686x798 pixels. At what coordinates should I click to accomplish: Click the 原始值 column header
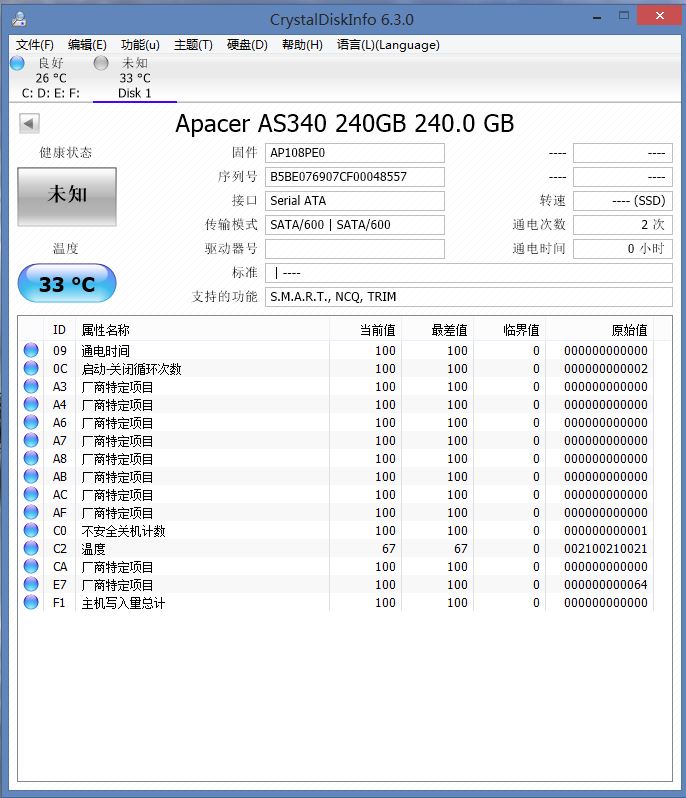[599, 330]
